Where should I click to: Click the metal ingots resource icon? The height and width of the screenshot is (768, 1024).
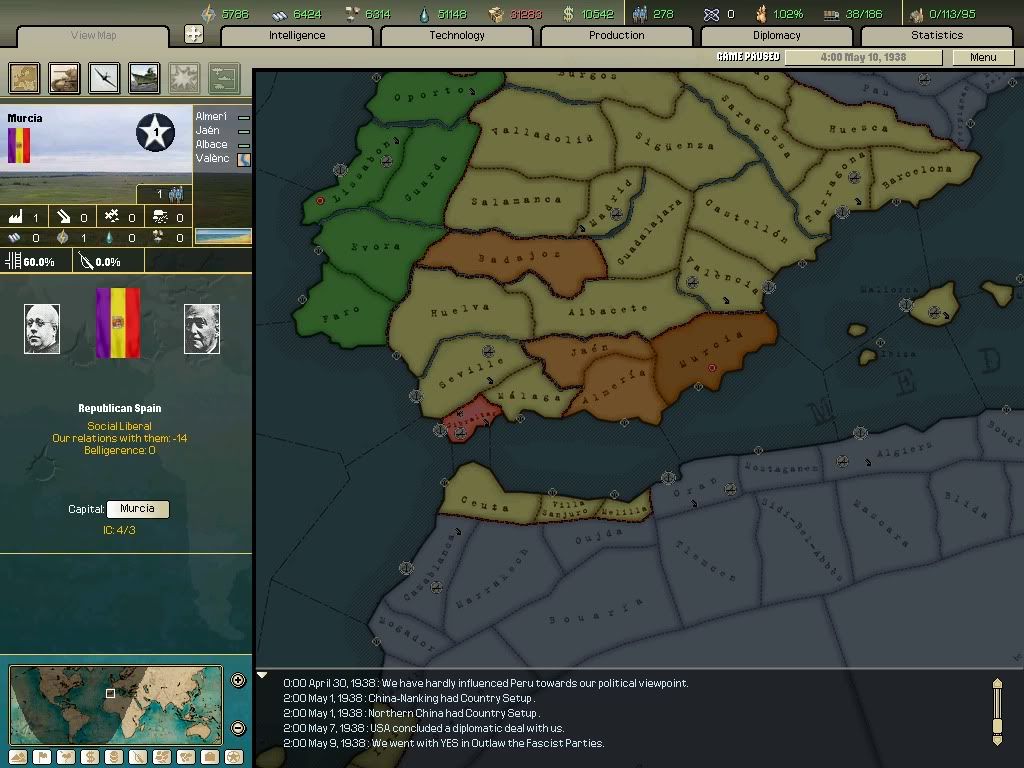pyautogui.click(x=280, y=14)
